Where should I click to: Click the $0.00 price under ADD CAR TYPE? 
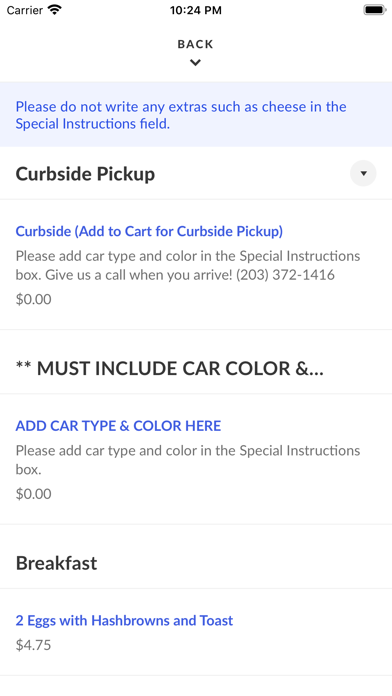34,494
